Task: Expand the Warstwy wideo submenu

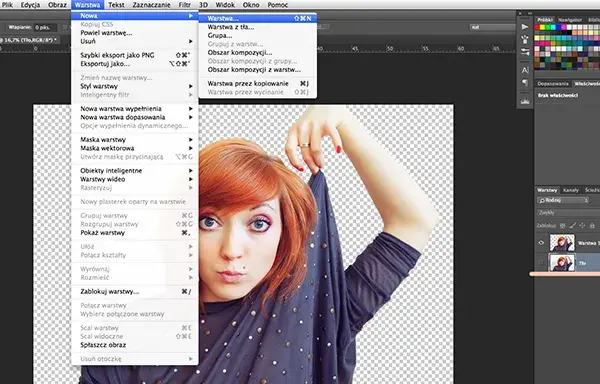Action: pyautogui.click(x=134, y=179)
